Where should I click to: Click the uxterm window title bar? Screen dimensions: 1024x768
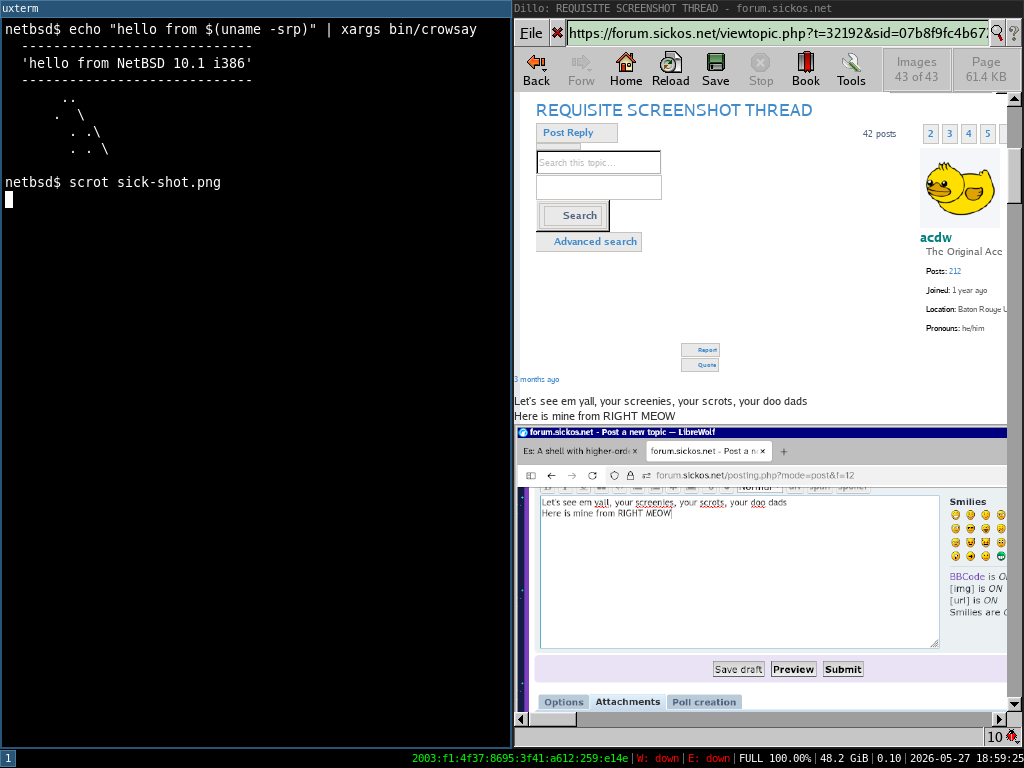(255, 8)
